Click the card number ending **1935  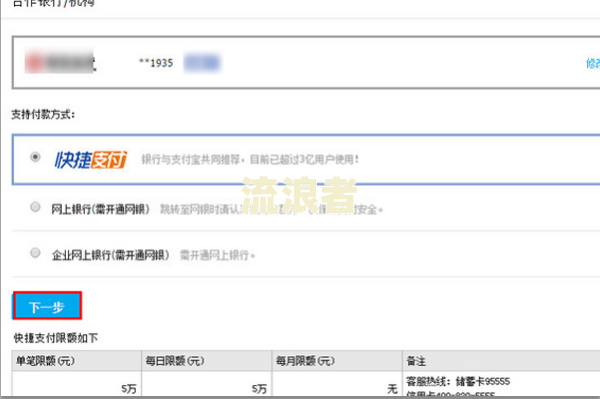click(156, 63)
